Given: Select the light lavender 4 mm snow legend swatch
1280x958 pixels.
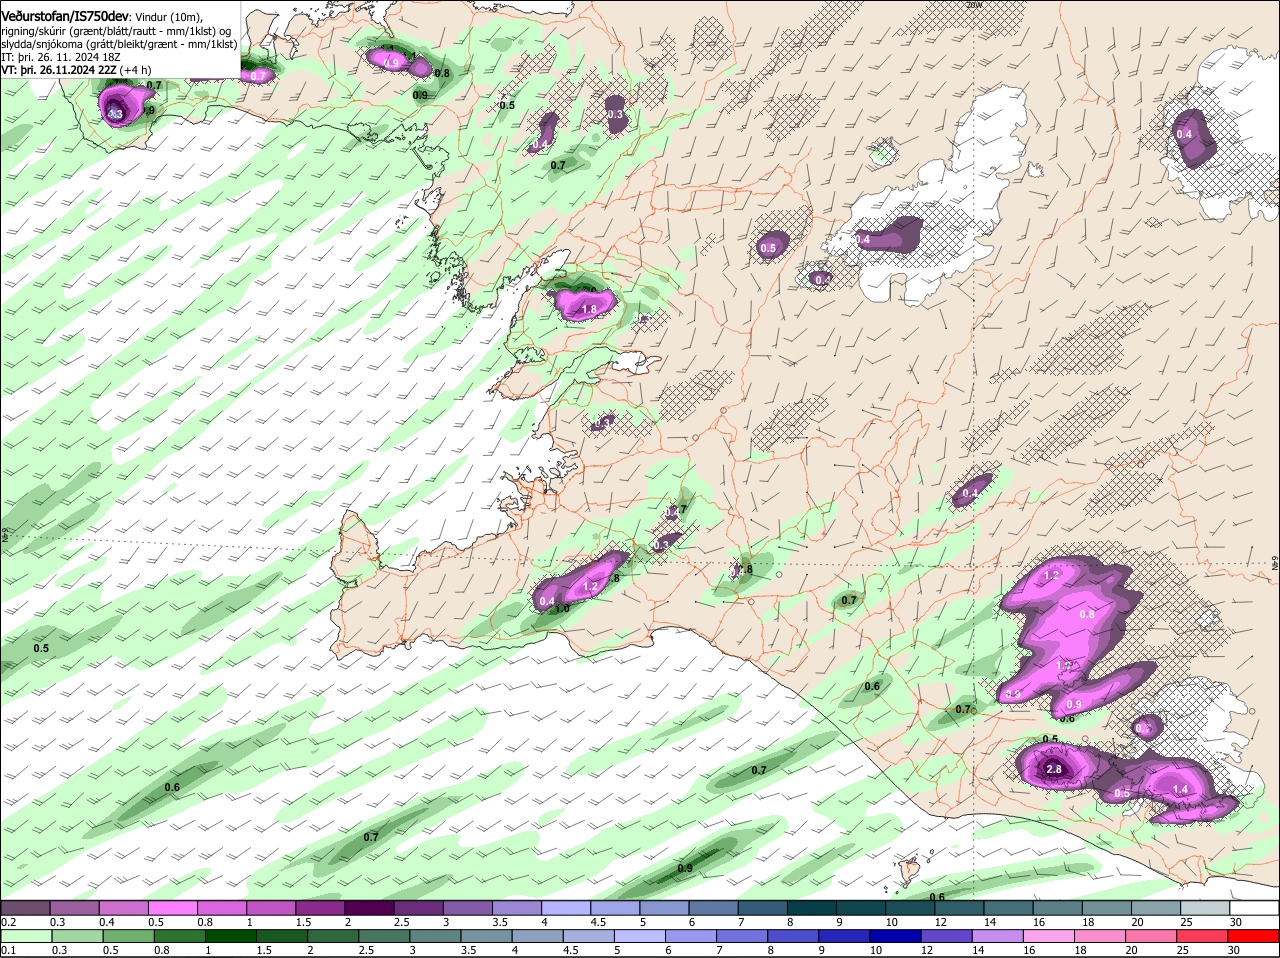Looking at the screenshot, I should [565, 907].
